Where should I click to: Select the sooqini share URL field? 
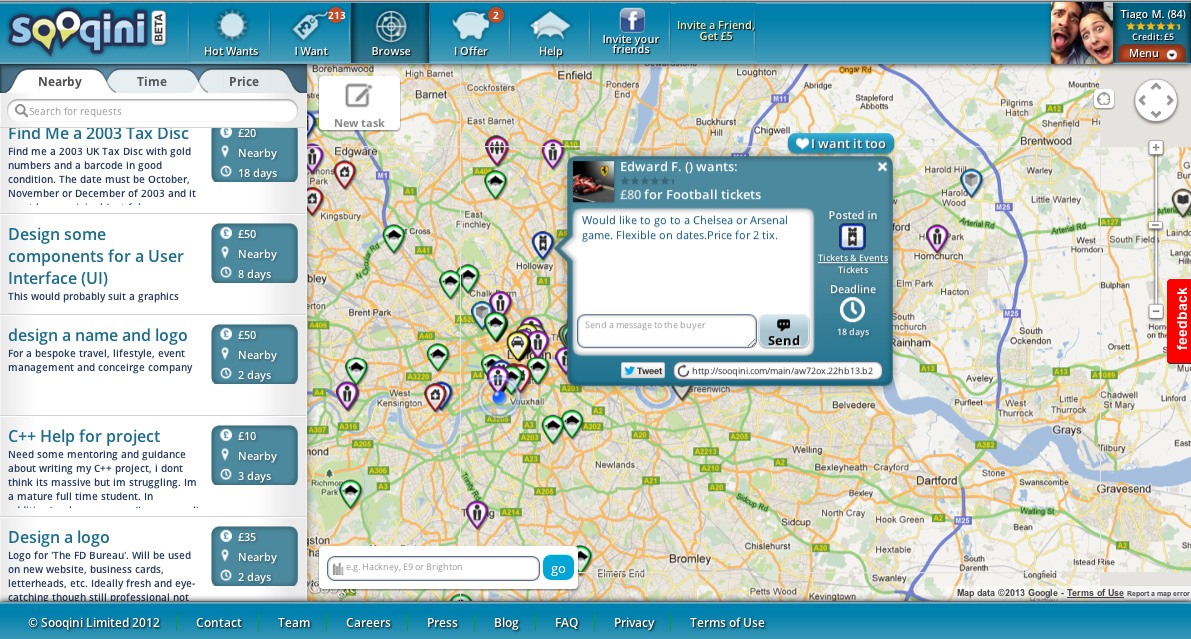(777, 371)
